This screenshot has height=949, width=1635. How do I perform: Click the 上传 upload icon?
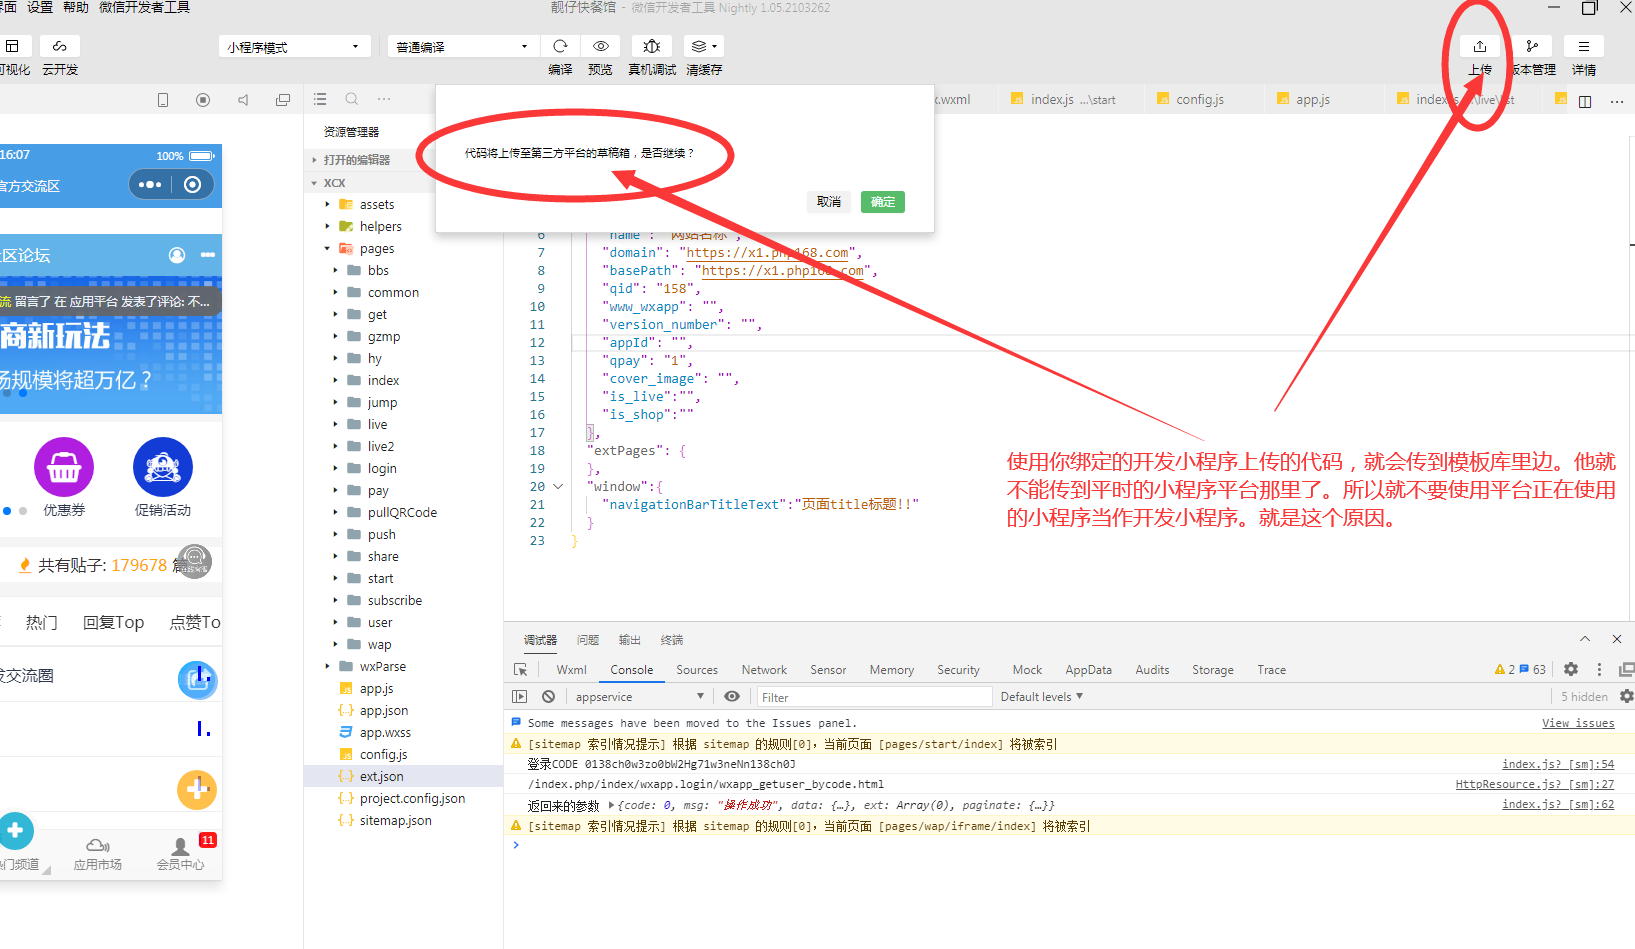pyautogui.click(x=1479, y=46)
